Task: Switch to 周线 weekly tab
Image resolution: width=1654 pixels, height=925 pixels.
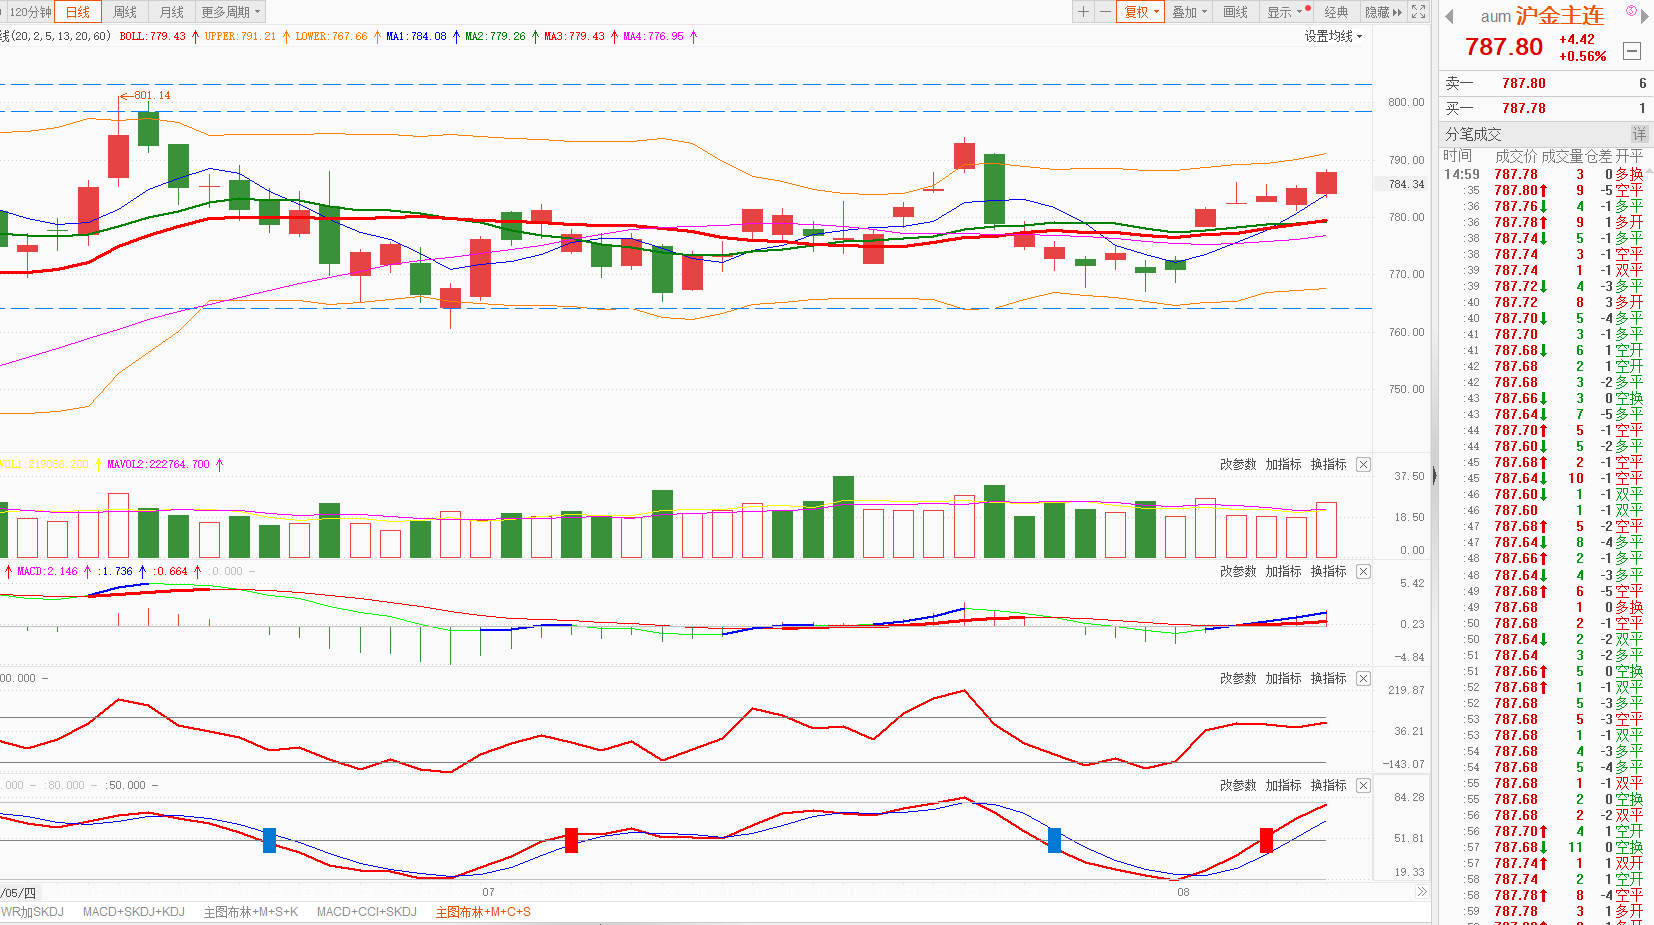Action: click(x=125, y=12)
